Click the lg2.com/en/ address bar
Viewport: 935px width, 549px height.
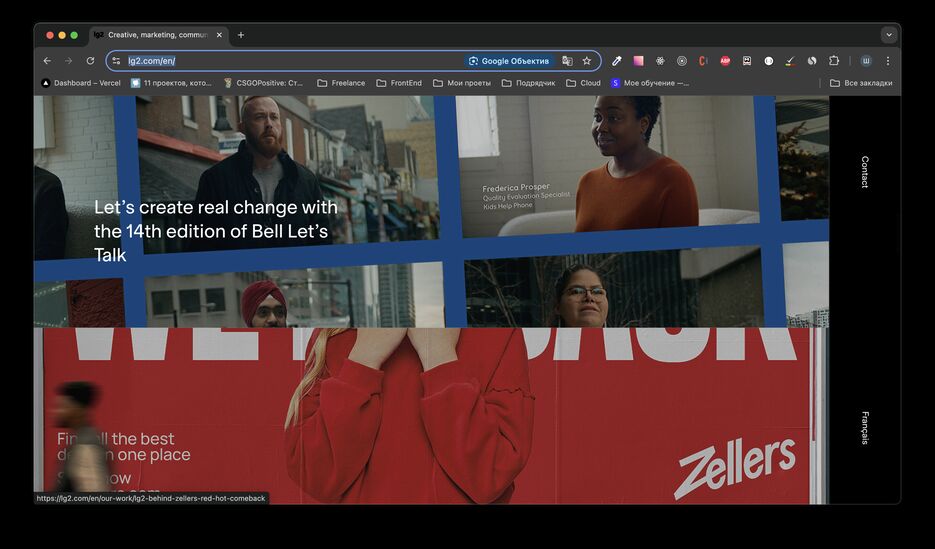[x=300, y=61]
